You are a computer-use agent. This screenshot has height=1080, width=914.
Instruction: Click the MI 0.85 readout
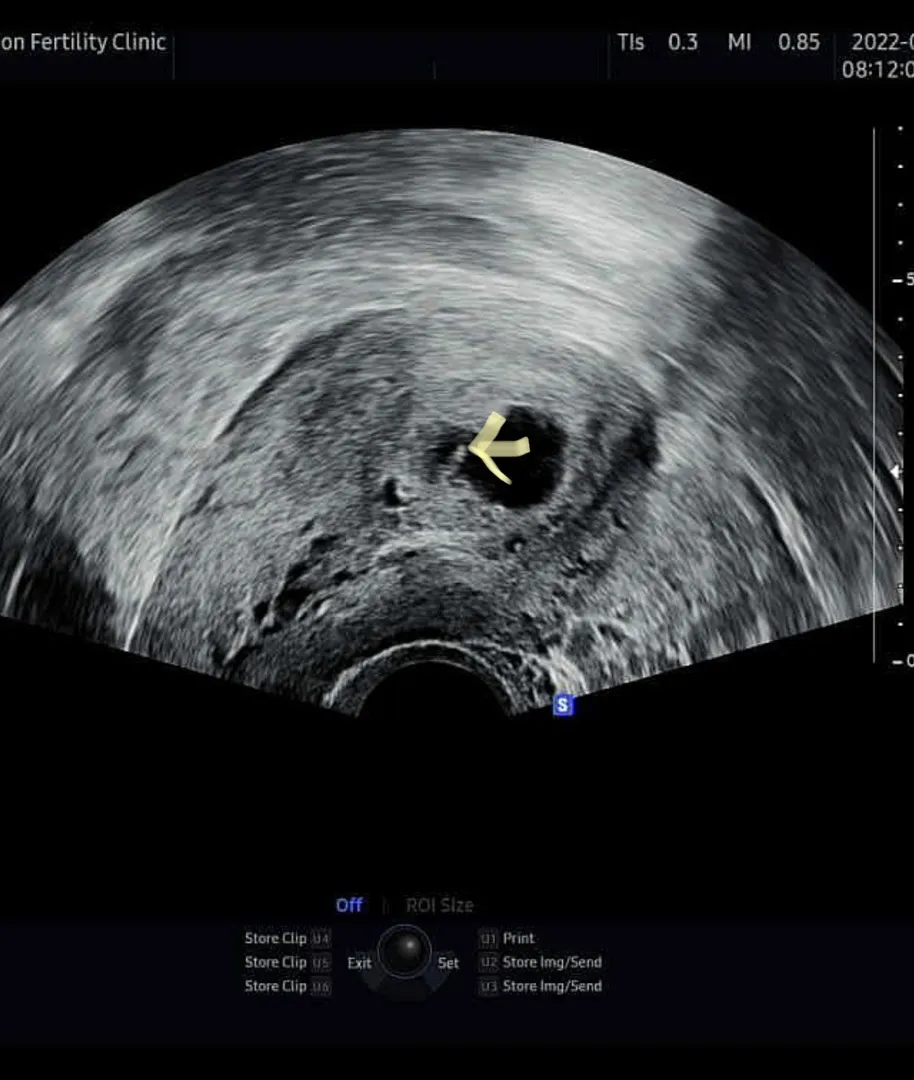click(x=773, y=42)
